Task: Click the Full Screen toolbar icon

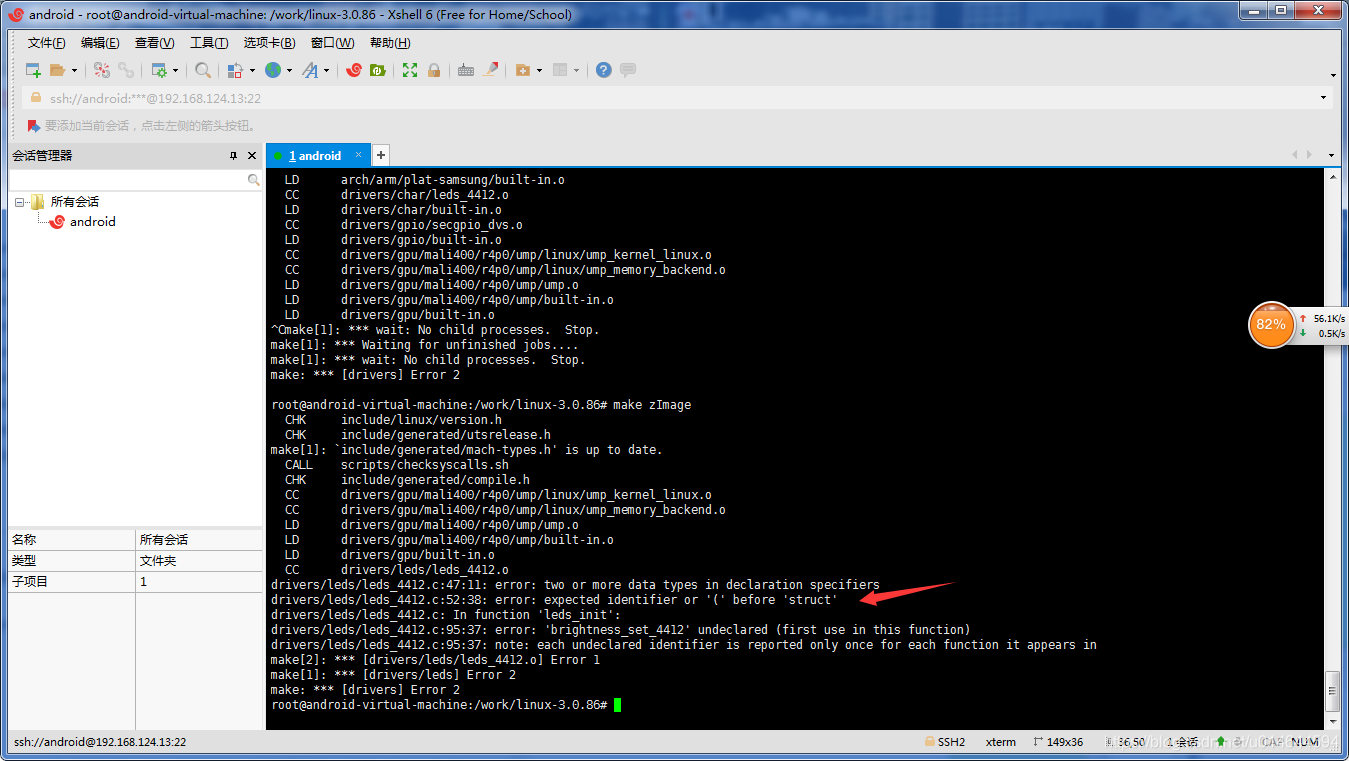Action: (410, 70)
